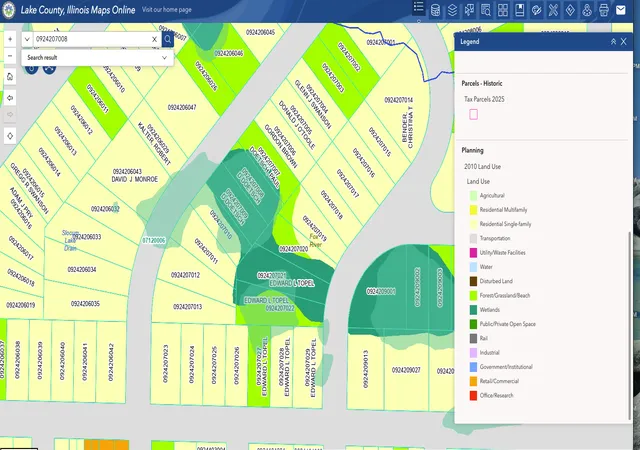Click the Wetlands legend swatch

click(473, 310)
